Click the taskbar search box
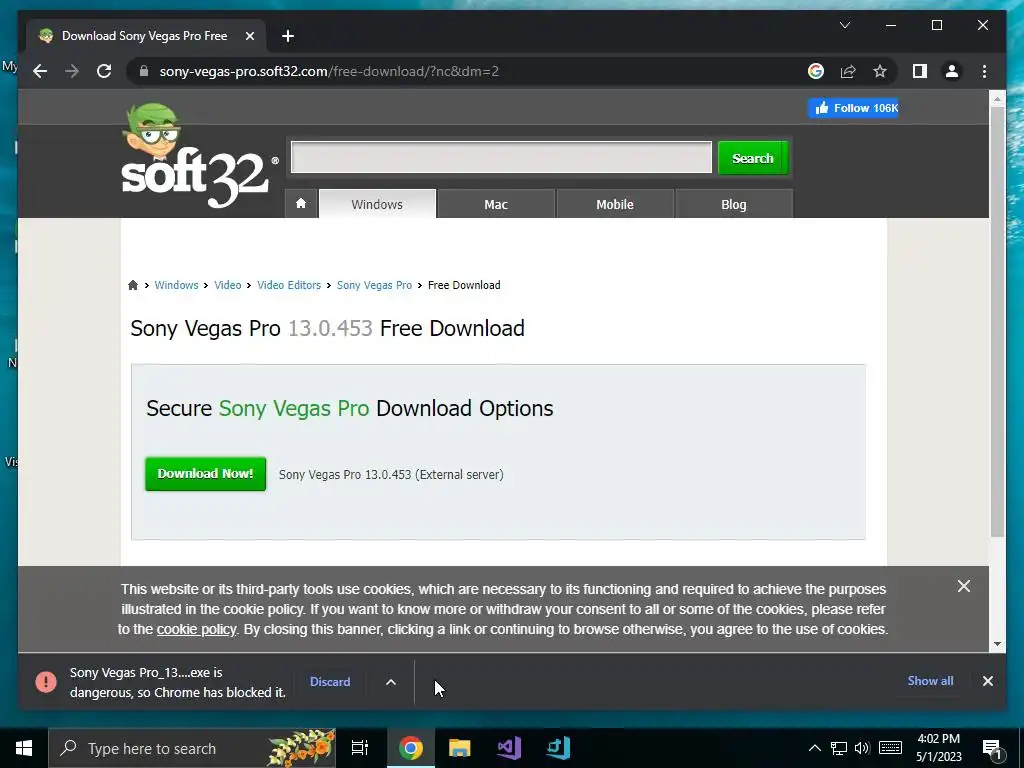This screenshot has width=1024, height=768. [192, 748]
